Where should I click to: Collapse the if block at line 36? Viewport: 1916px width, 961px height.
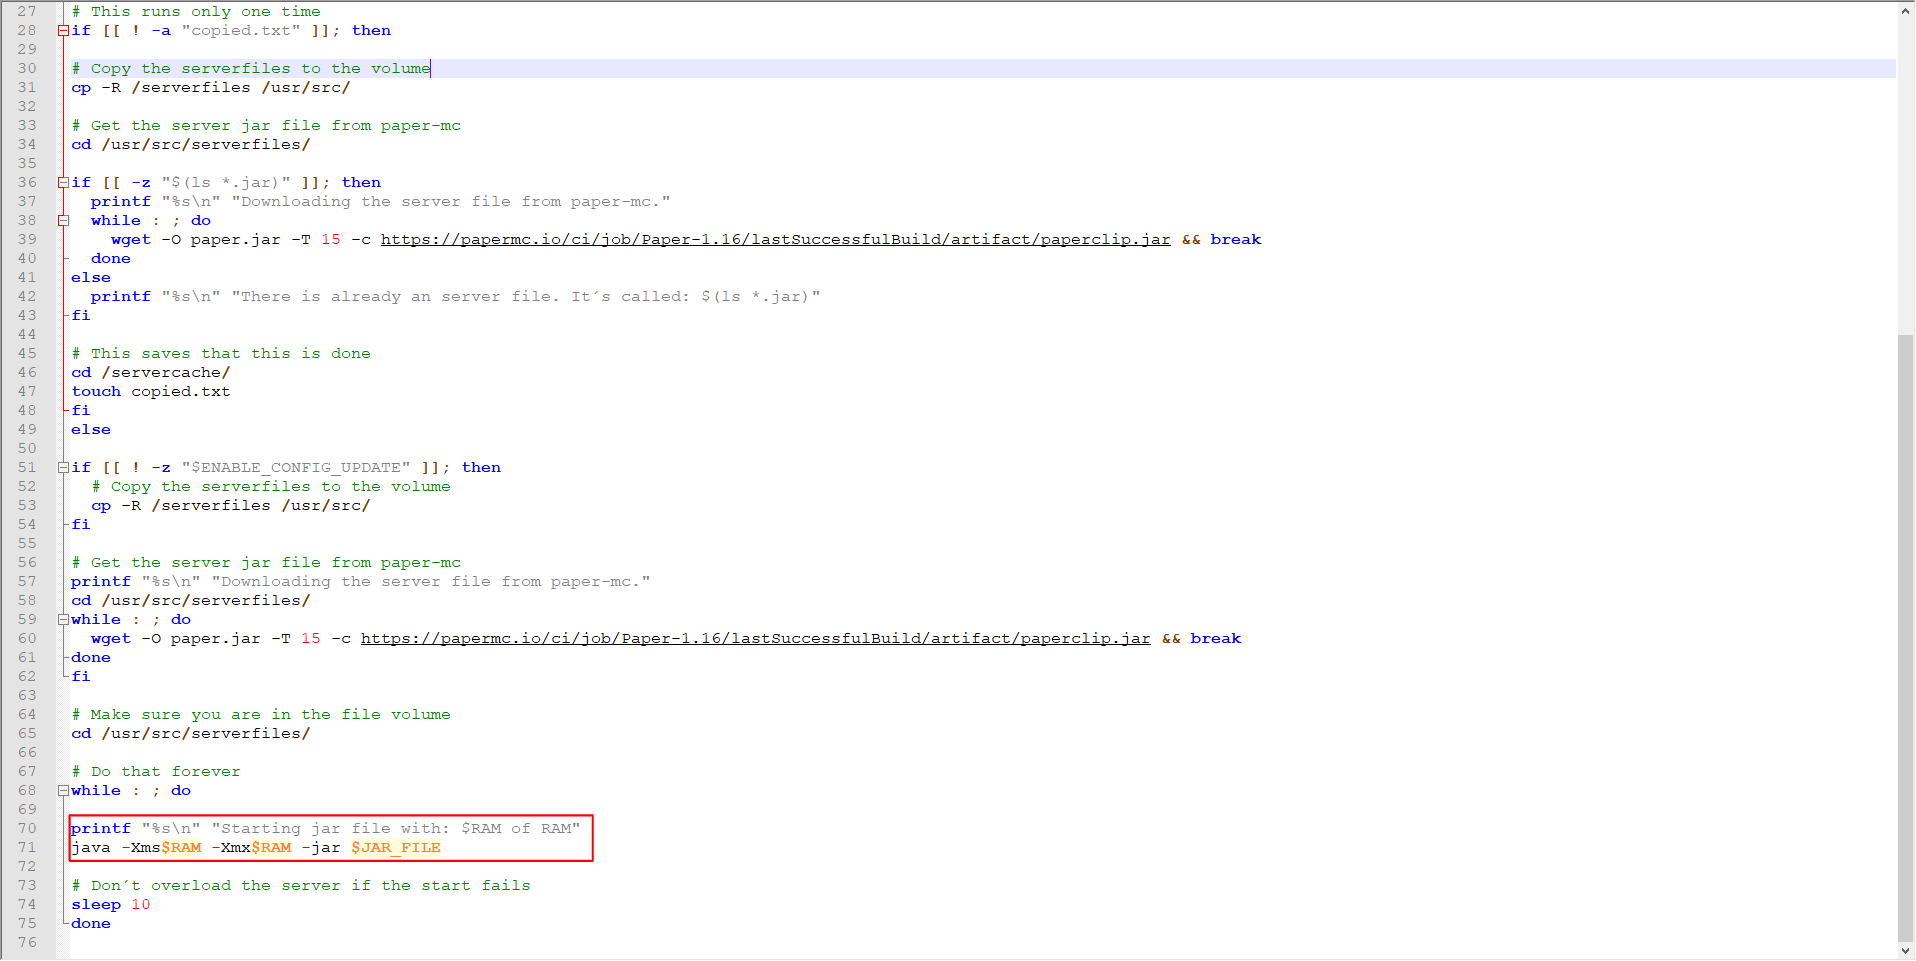[x=63, y=182]
